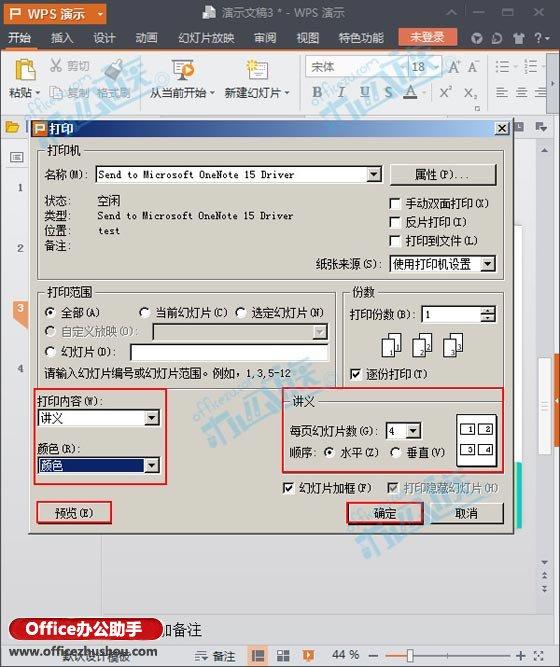Enable manual duplex printing (手动双面打印) checkbox
The image size is (560, 667).
(395, 204)
